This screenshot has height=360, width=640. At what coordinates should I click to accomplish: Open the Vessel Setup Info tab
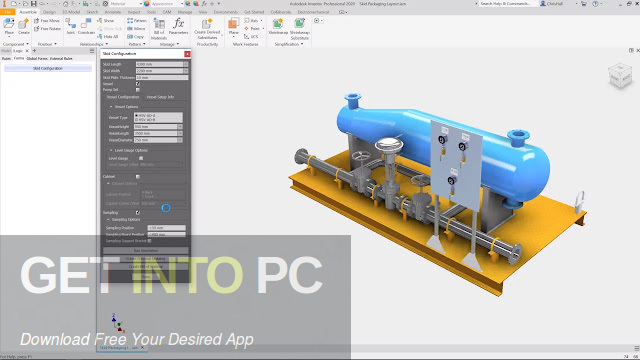click(x=160, y=97)
